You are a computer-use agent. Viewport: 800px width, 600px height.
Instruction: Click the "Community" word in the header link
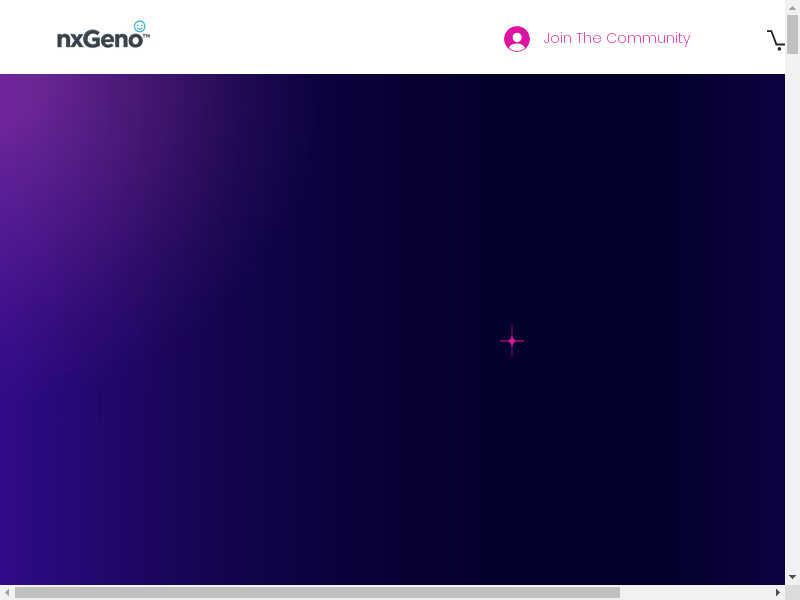click(648, 38)
